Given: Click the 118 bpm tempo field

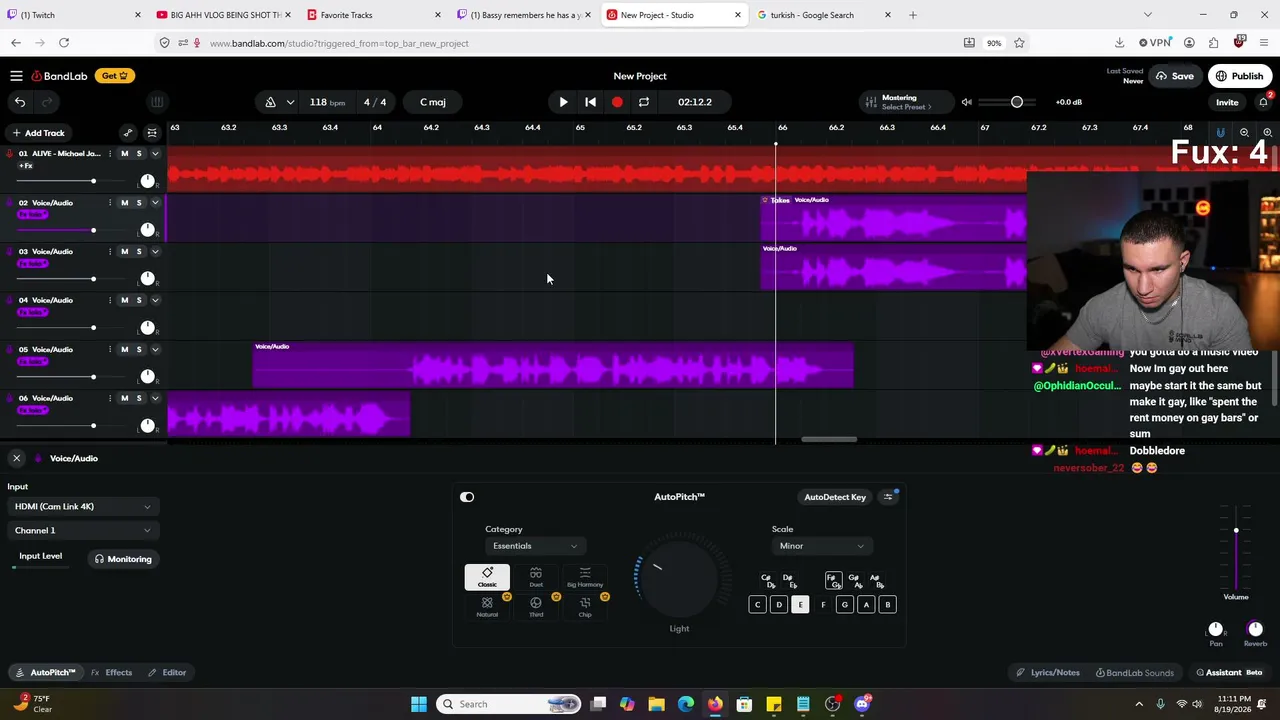Looking at the screenshot, I should [x=327, y=102].
